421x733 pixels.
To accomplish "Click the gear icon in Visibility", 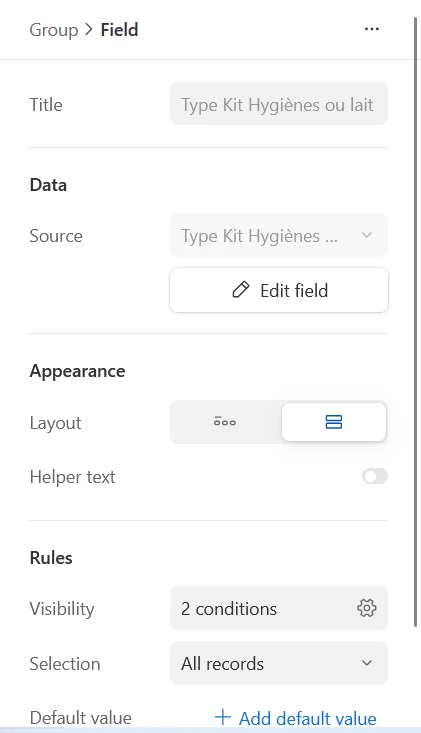I will 367,608.
